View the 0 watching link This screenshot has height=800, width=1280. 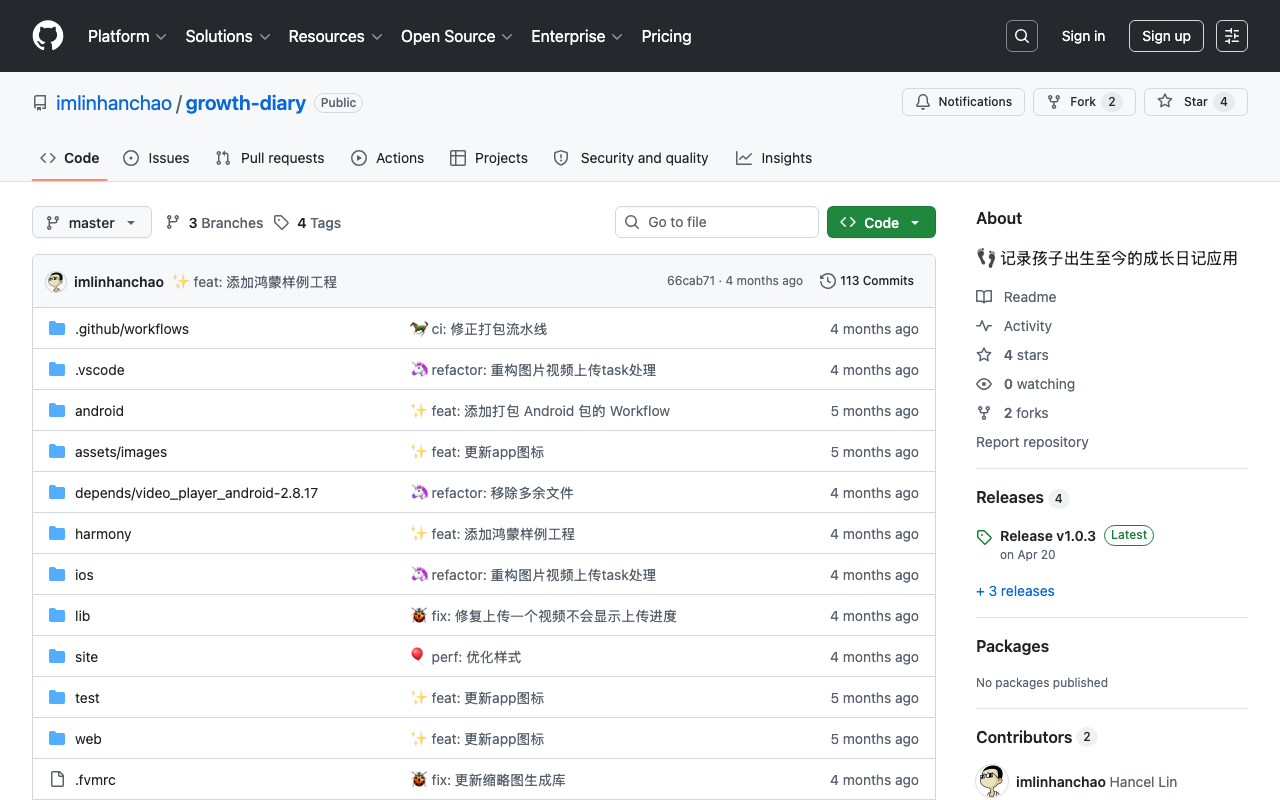pos(1026,384)
